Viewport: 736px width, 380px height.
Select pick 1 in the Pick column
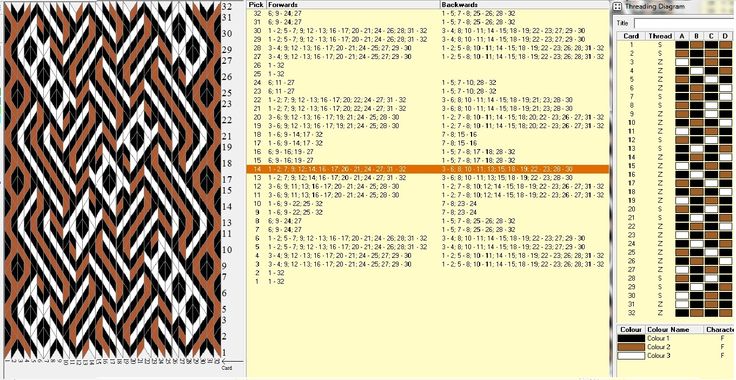click(257, 281)
